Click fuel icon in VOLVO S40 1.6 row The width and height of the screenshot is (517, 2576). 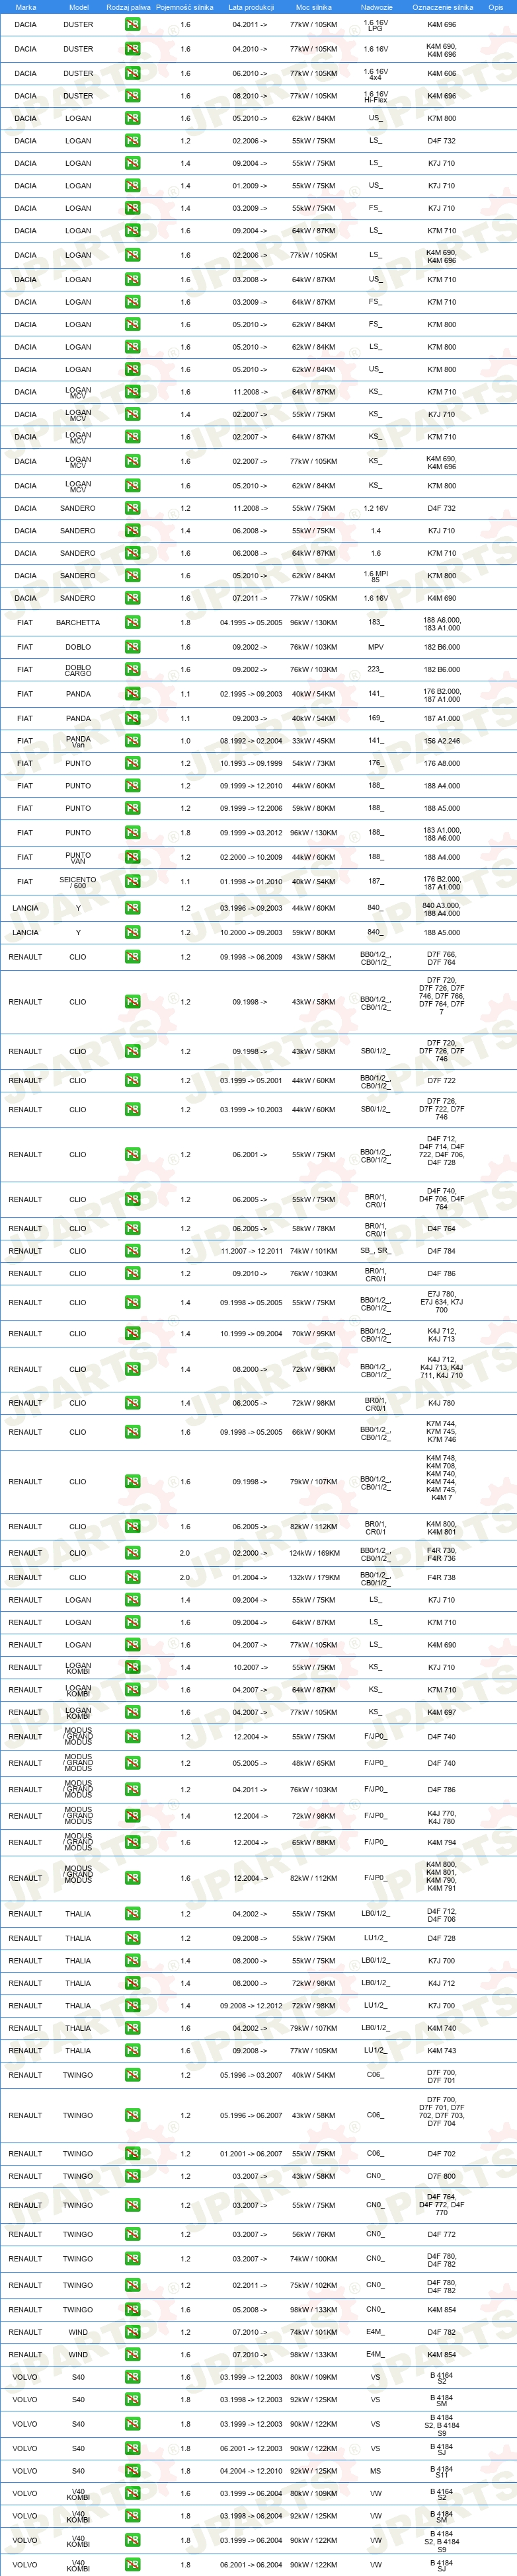132,2377
